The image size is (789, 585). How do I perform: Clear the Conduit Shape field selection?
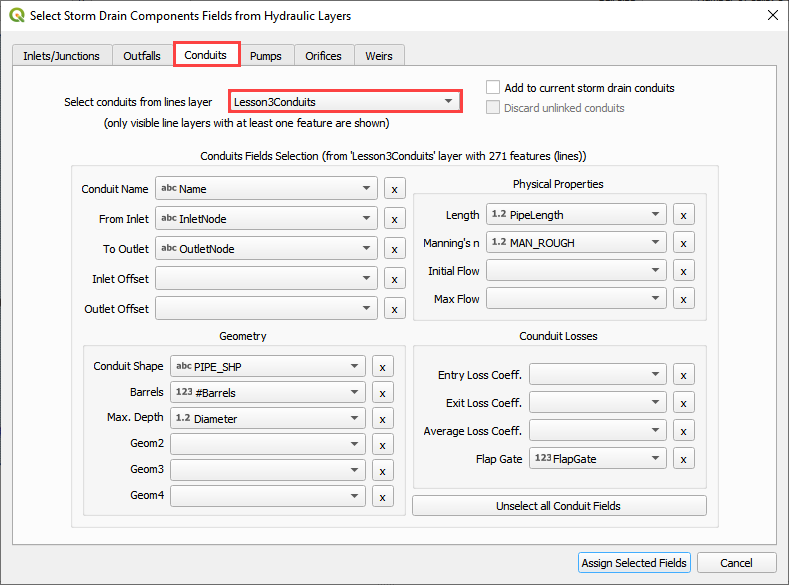(x=382, y=367)
